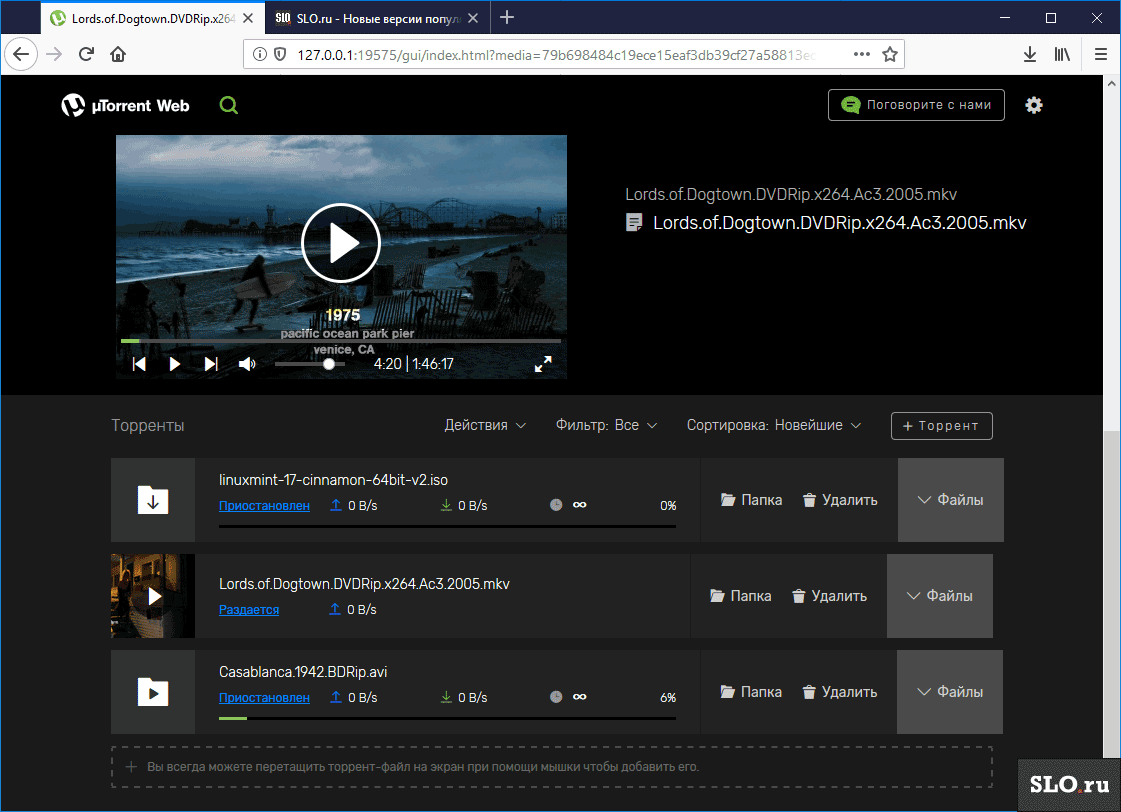Mute the video with speaker icon

click(247, 364)
